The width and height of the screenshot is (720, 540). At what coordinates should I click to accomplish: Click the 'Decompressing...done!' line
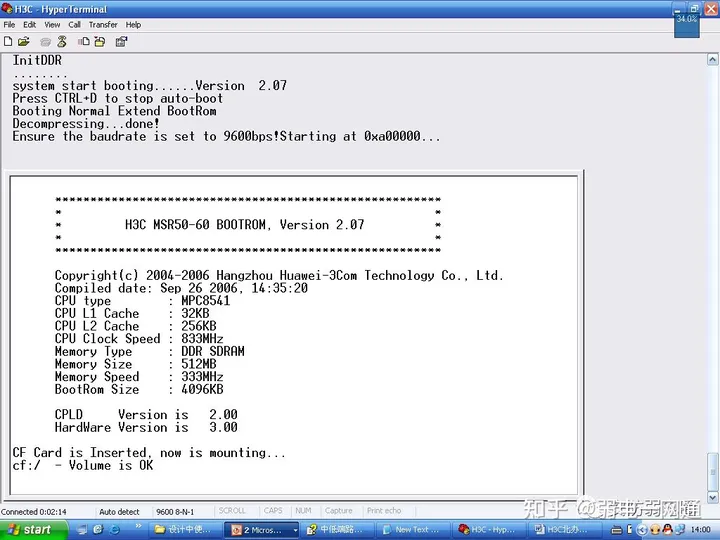pyautogui.click(x=86, y=124)
